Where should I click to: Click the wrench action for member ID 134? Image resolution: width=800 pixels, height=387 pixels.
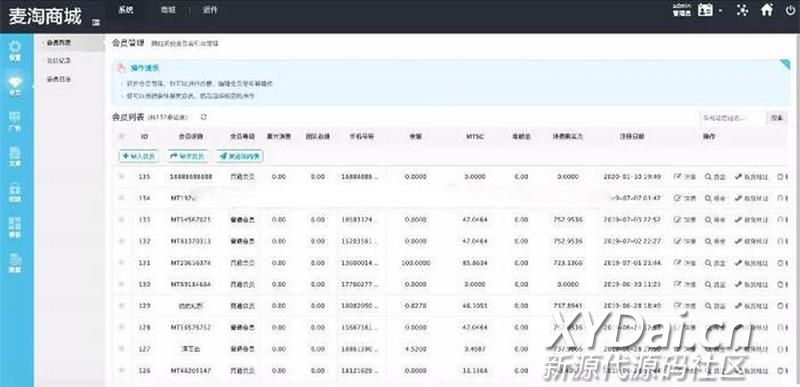(x=751, y=198)
